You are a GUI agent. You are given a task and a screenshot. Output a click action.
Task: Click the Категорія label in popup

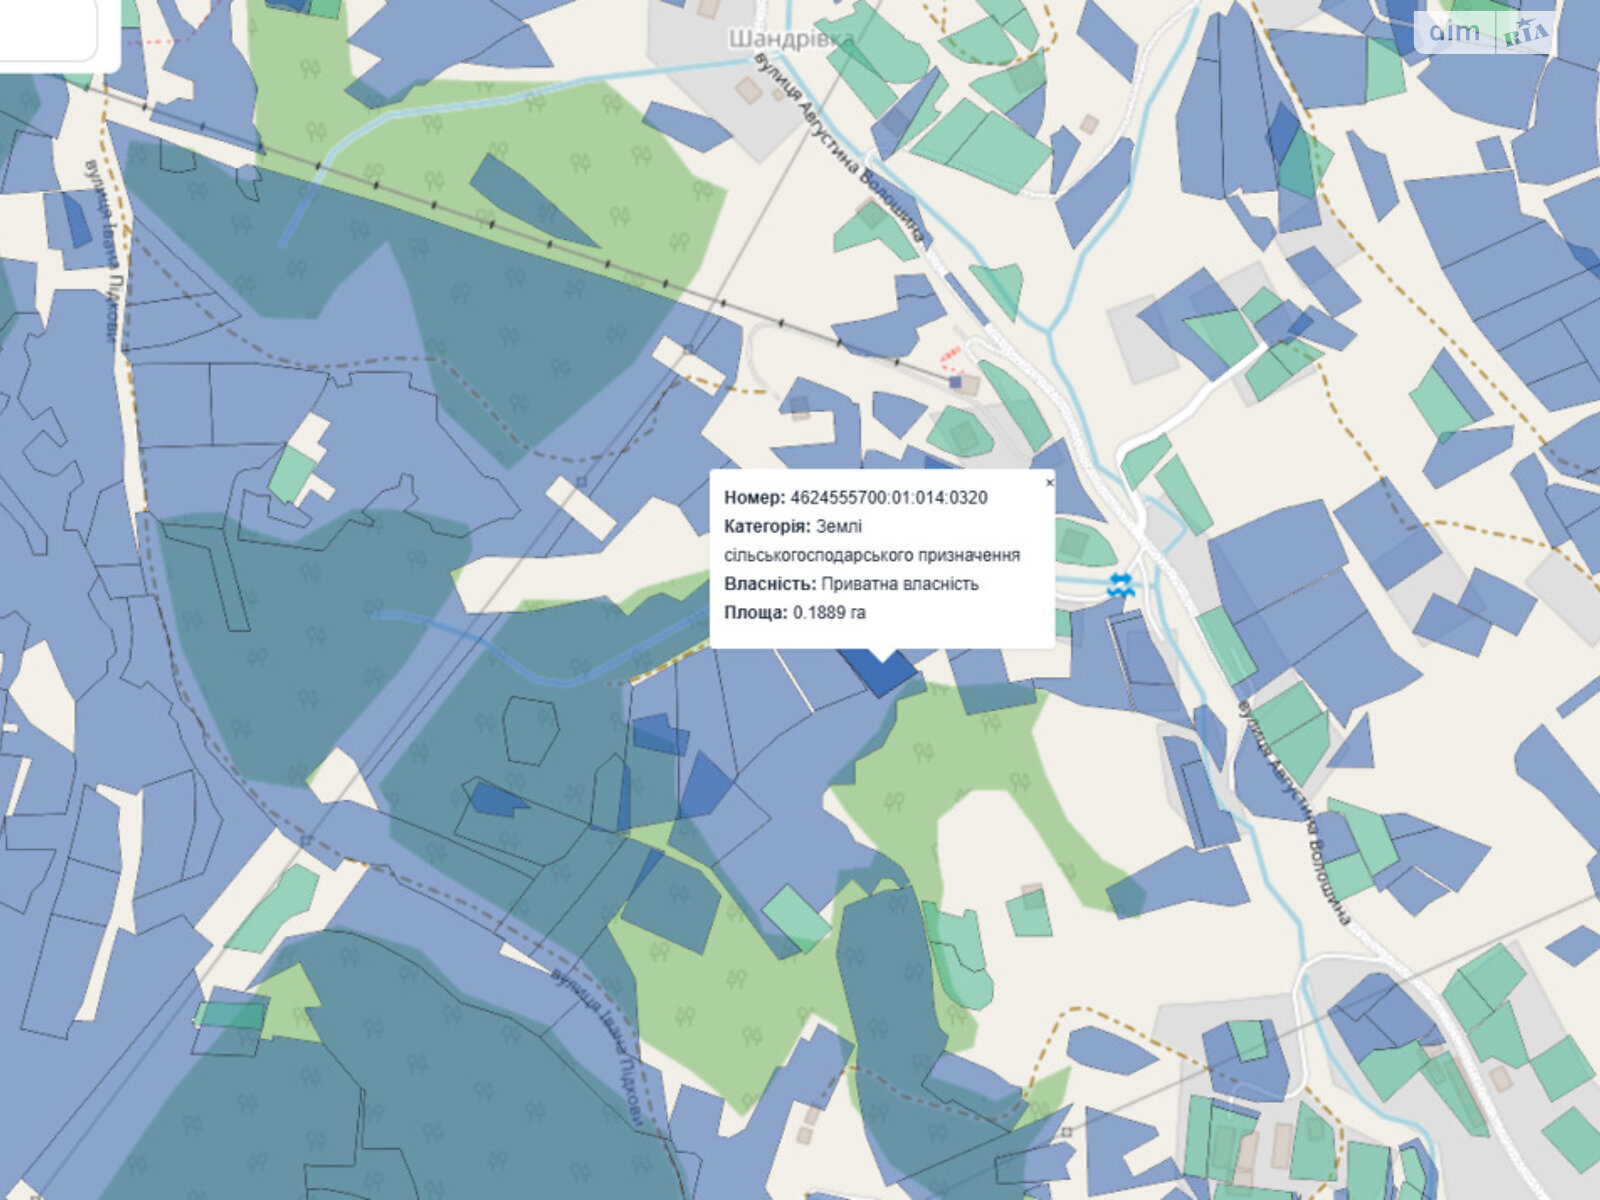tap(767, 526)
